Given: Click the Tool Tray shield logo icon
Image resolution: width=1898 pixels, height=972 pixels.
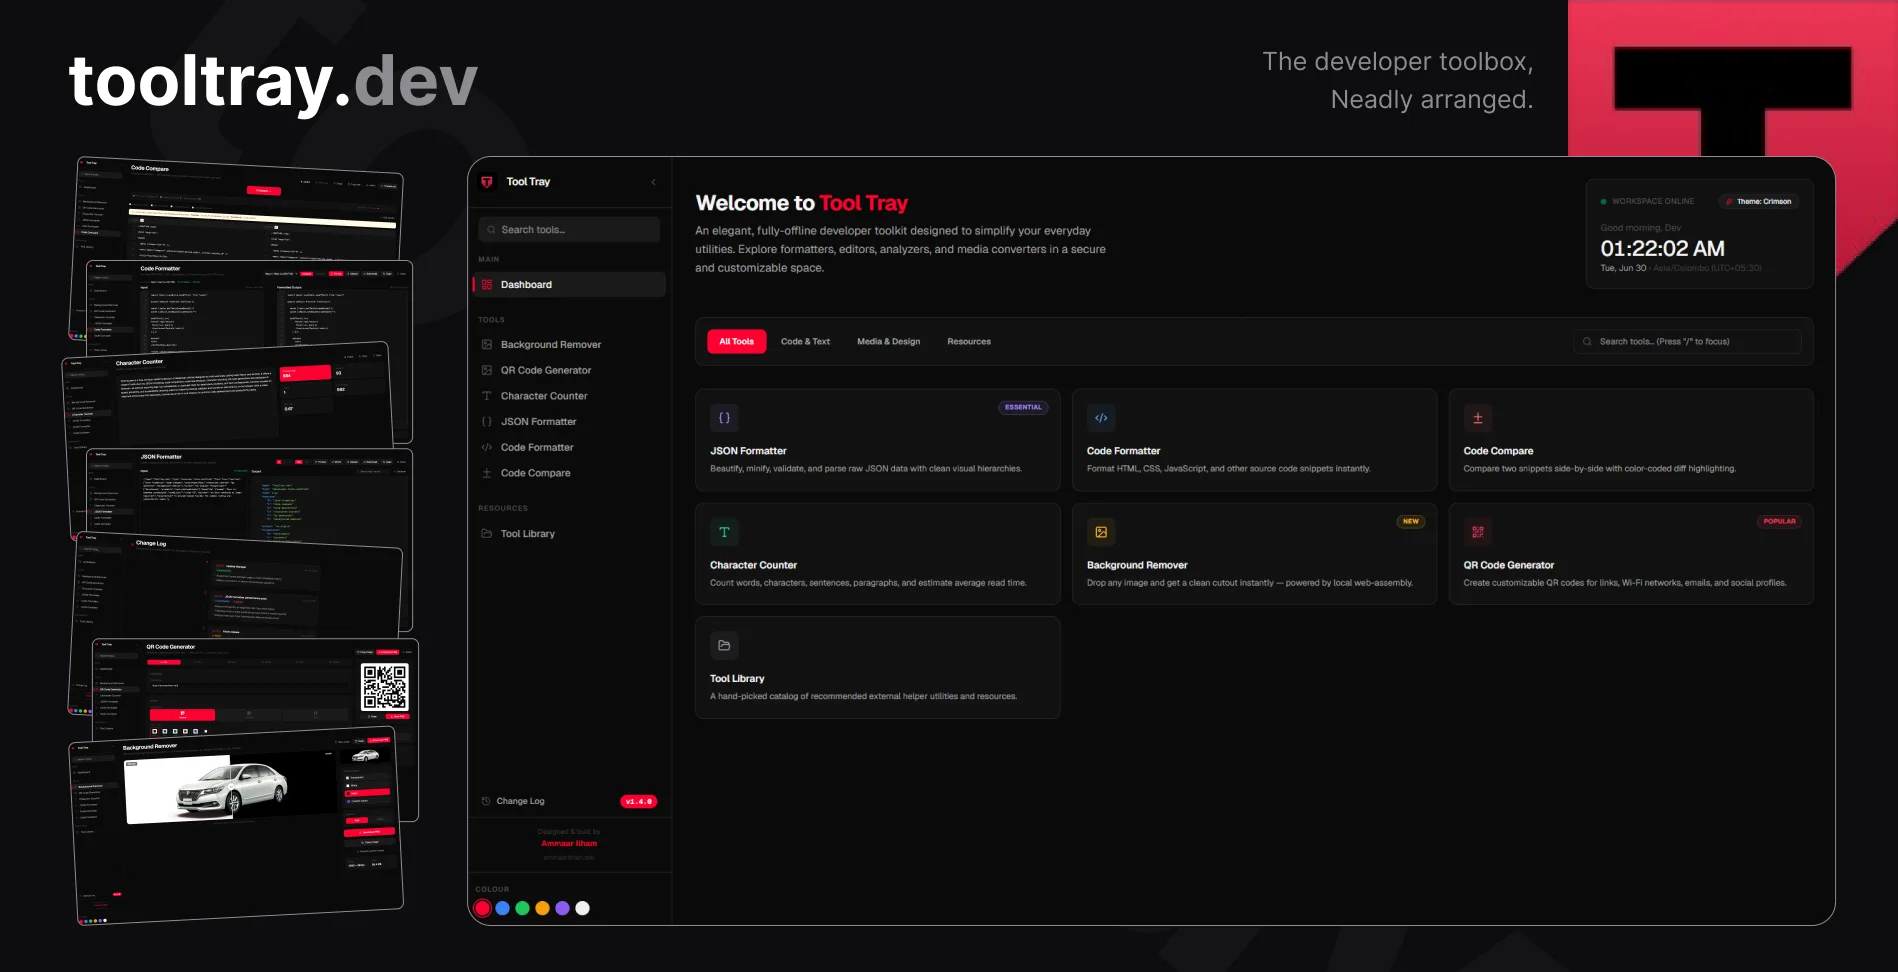Looking at the screenshot, I should (x=487, y=182).
